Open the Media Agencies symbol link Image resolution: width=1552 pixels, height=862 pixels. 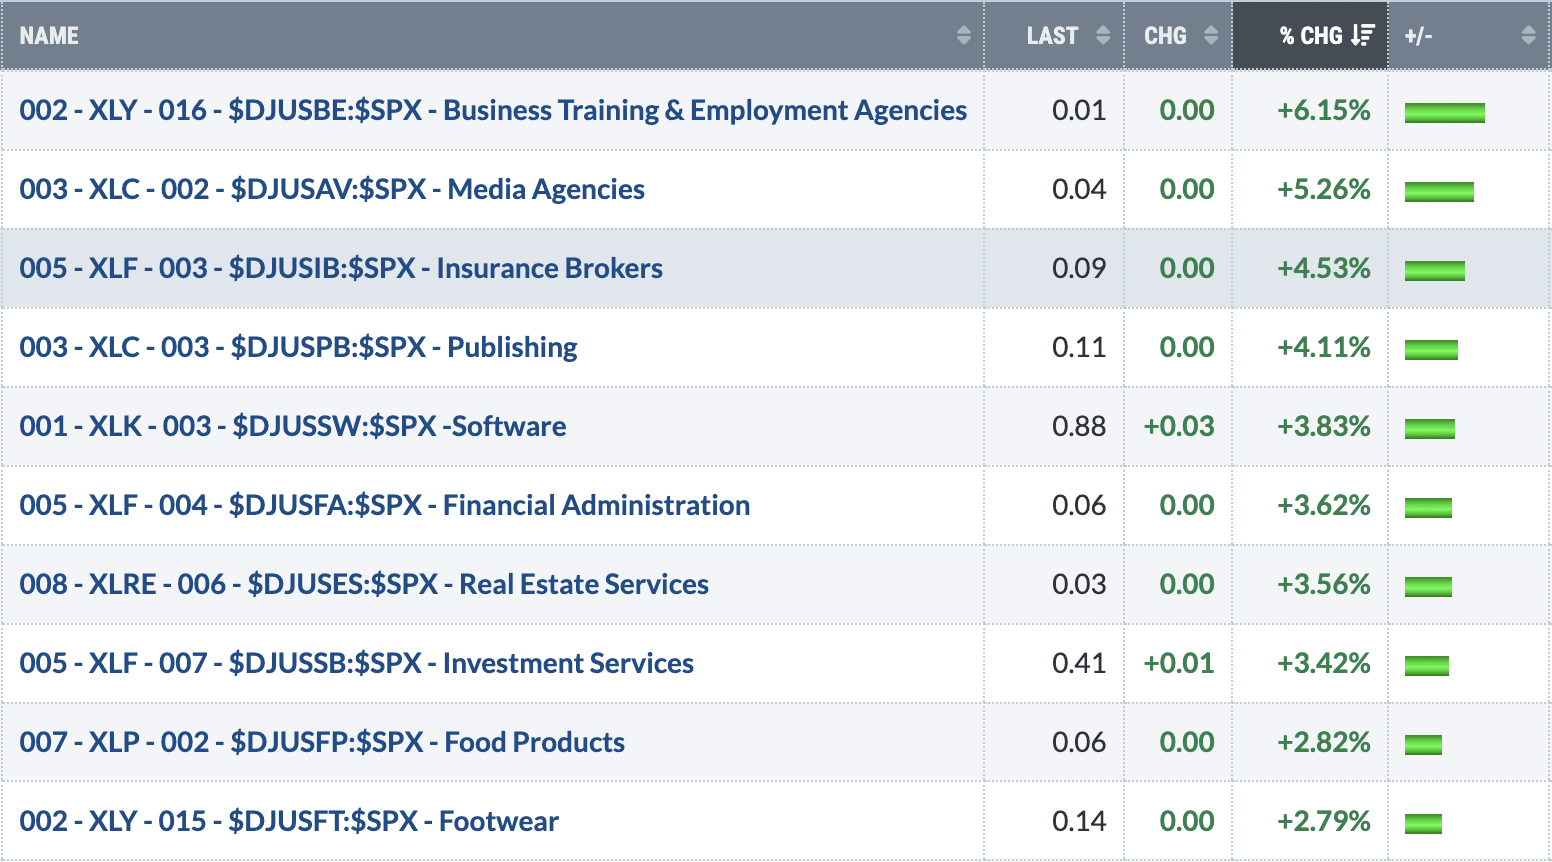click(332, 189)
